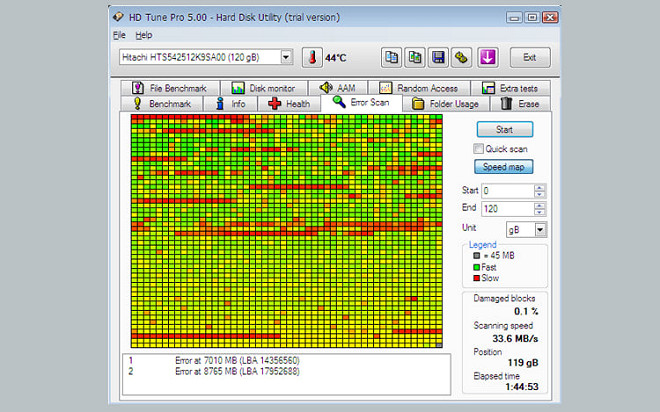Open the options wrench icon
The image size is (660, 412).
coord(461,57)
